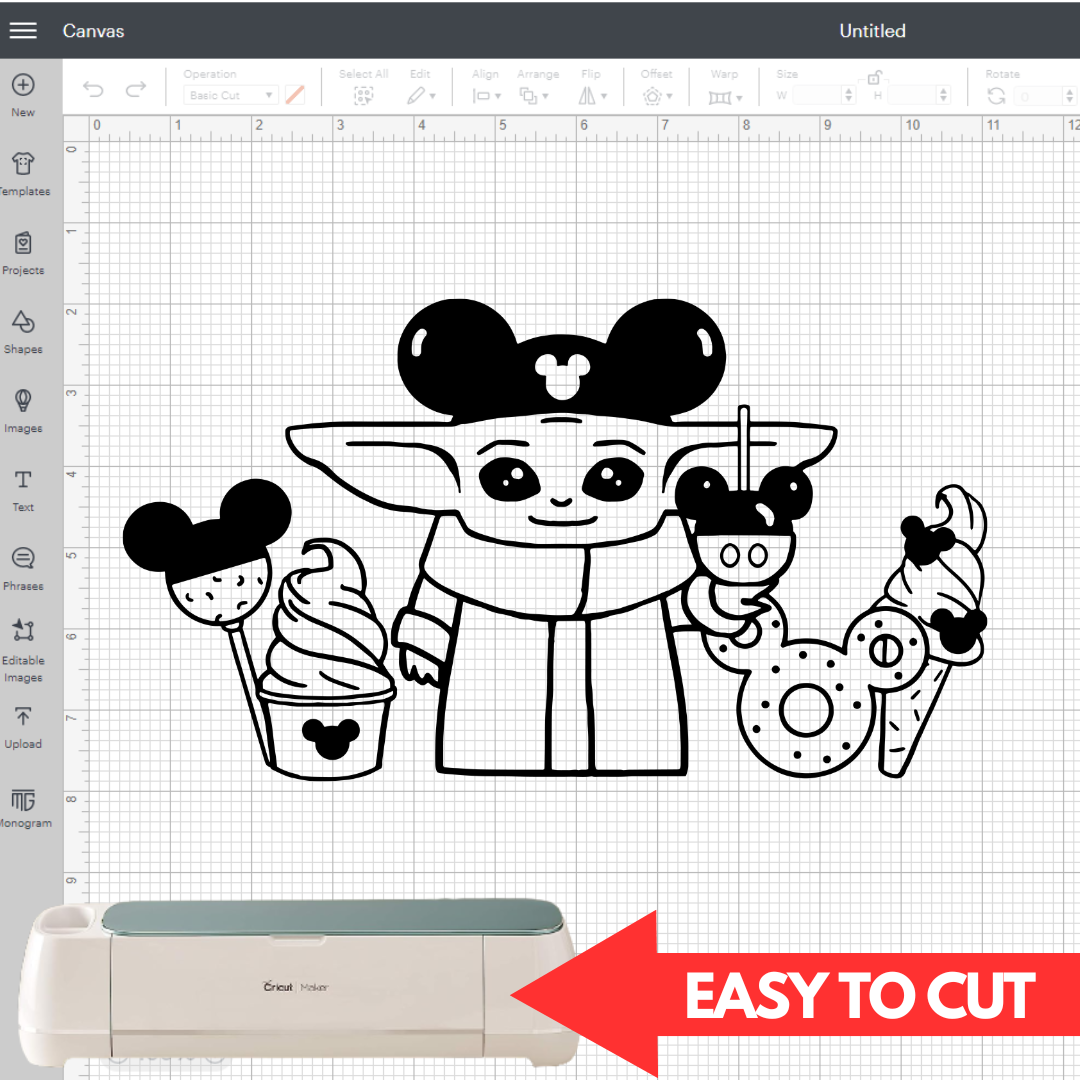Open the Warp dropdown
The image size is (1080, 1080).
[x=725, y=98]
